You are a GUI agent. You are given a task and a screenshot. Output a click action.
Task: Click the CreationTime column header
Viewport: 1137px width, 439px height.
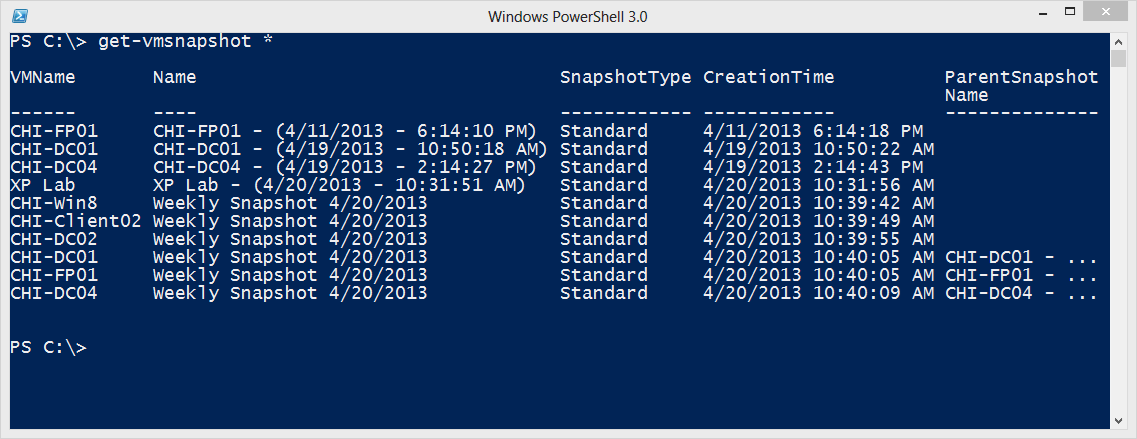point(769,77)
